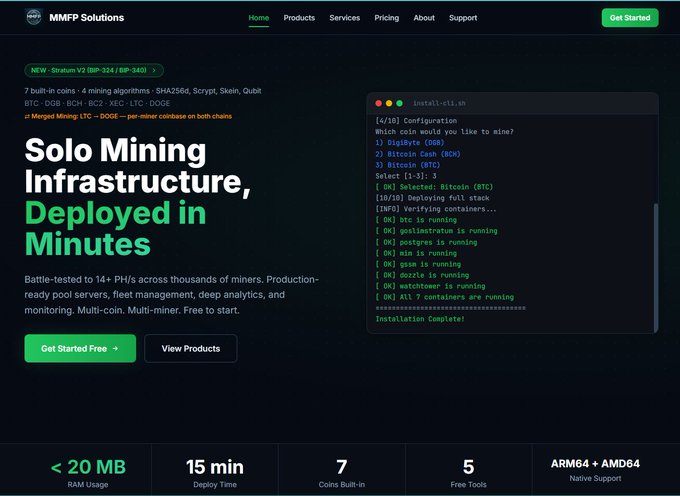Click the '7 built-in coins' algorithms line
The image size is (680, 496).
(143, 91)
